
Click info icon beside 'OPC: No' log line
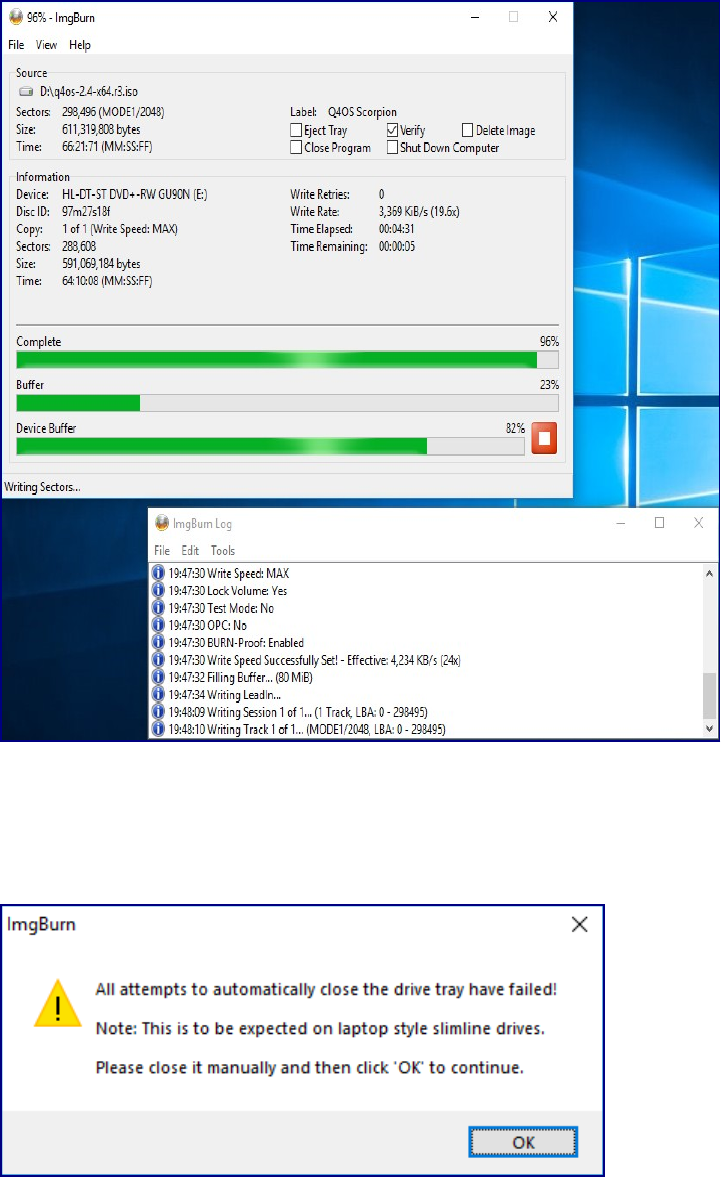tap(158, 625)
